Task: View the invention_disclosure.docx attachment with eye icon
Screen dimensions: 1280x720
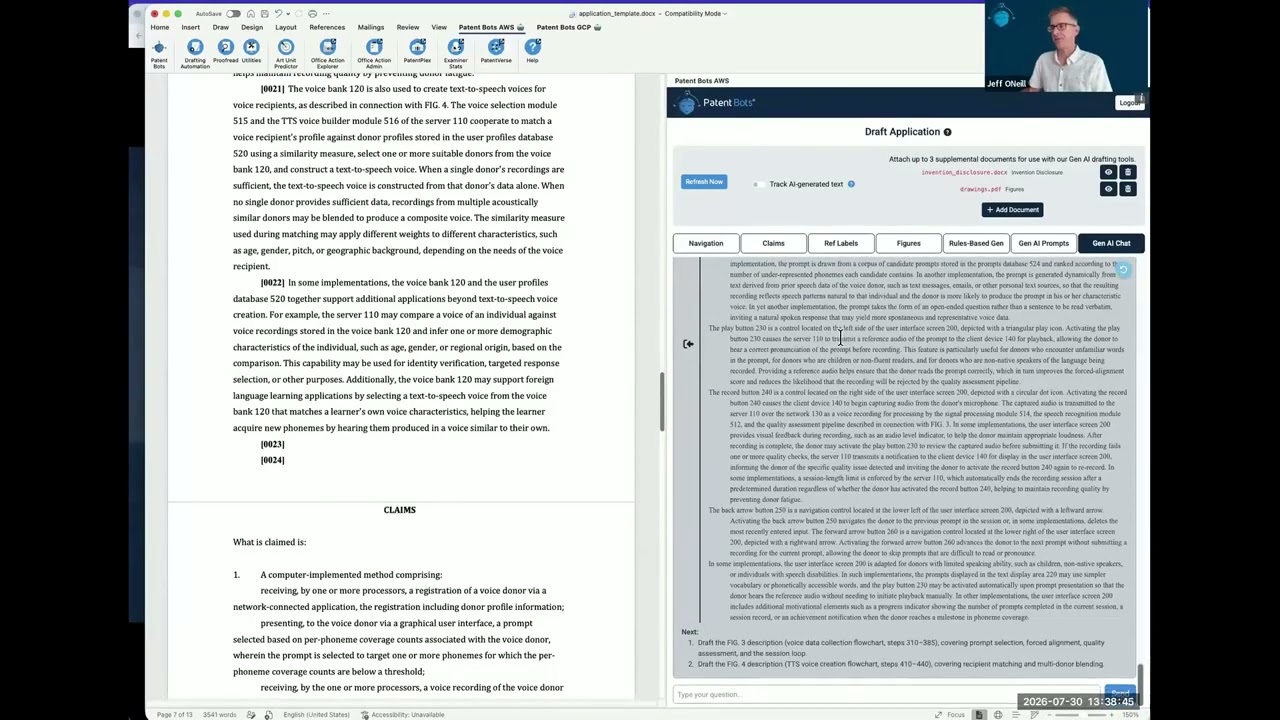Action: (x=1108, y=172)
